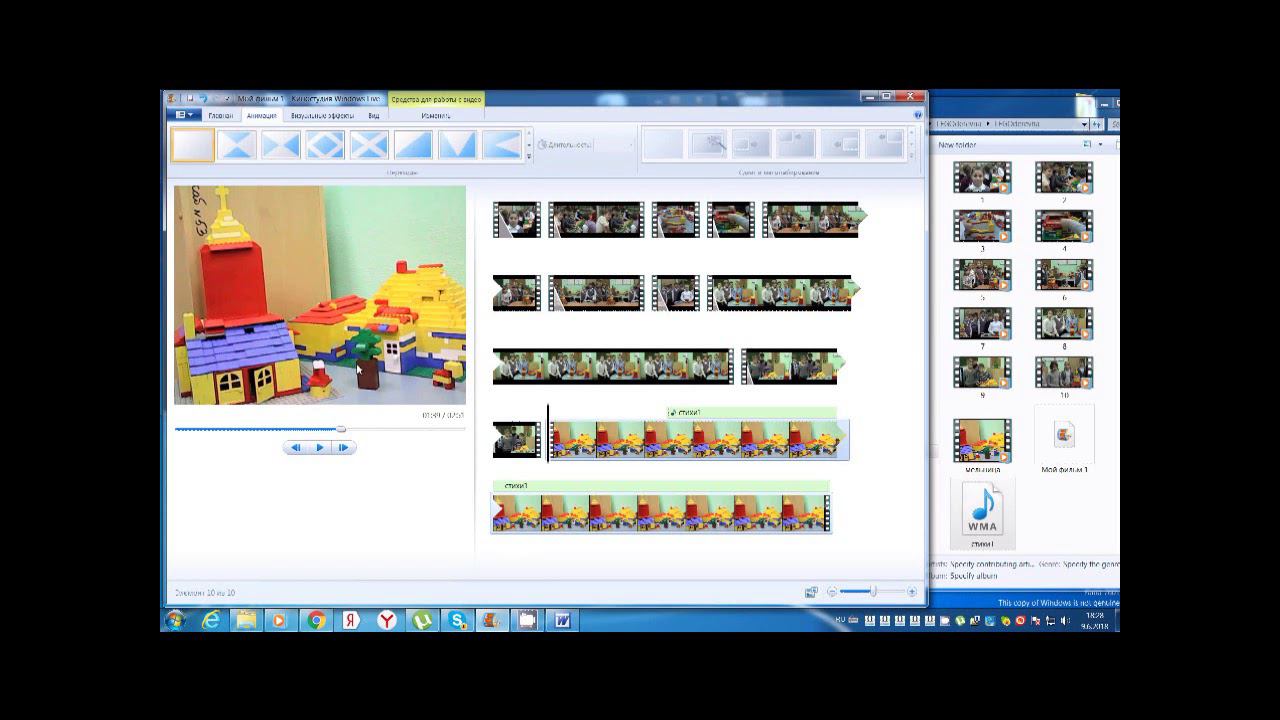This screenshot has width=1280, height=720.
Task: Adjust the preview seek bar slider
Action: 341,429
